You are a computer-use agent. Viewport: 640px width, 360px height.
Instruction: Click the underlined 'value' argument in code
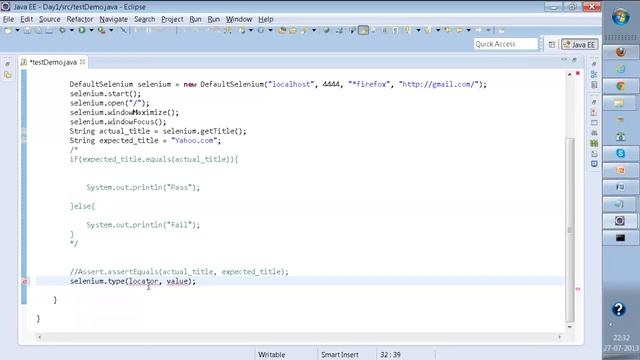[x=177, y=281]
